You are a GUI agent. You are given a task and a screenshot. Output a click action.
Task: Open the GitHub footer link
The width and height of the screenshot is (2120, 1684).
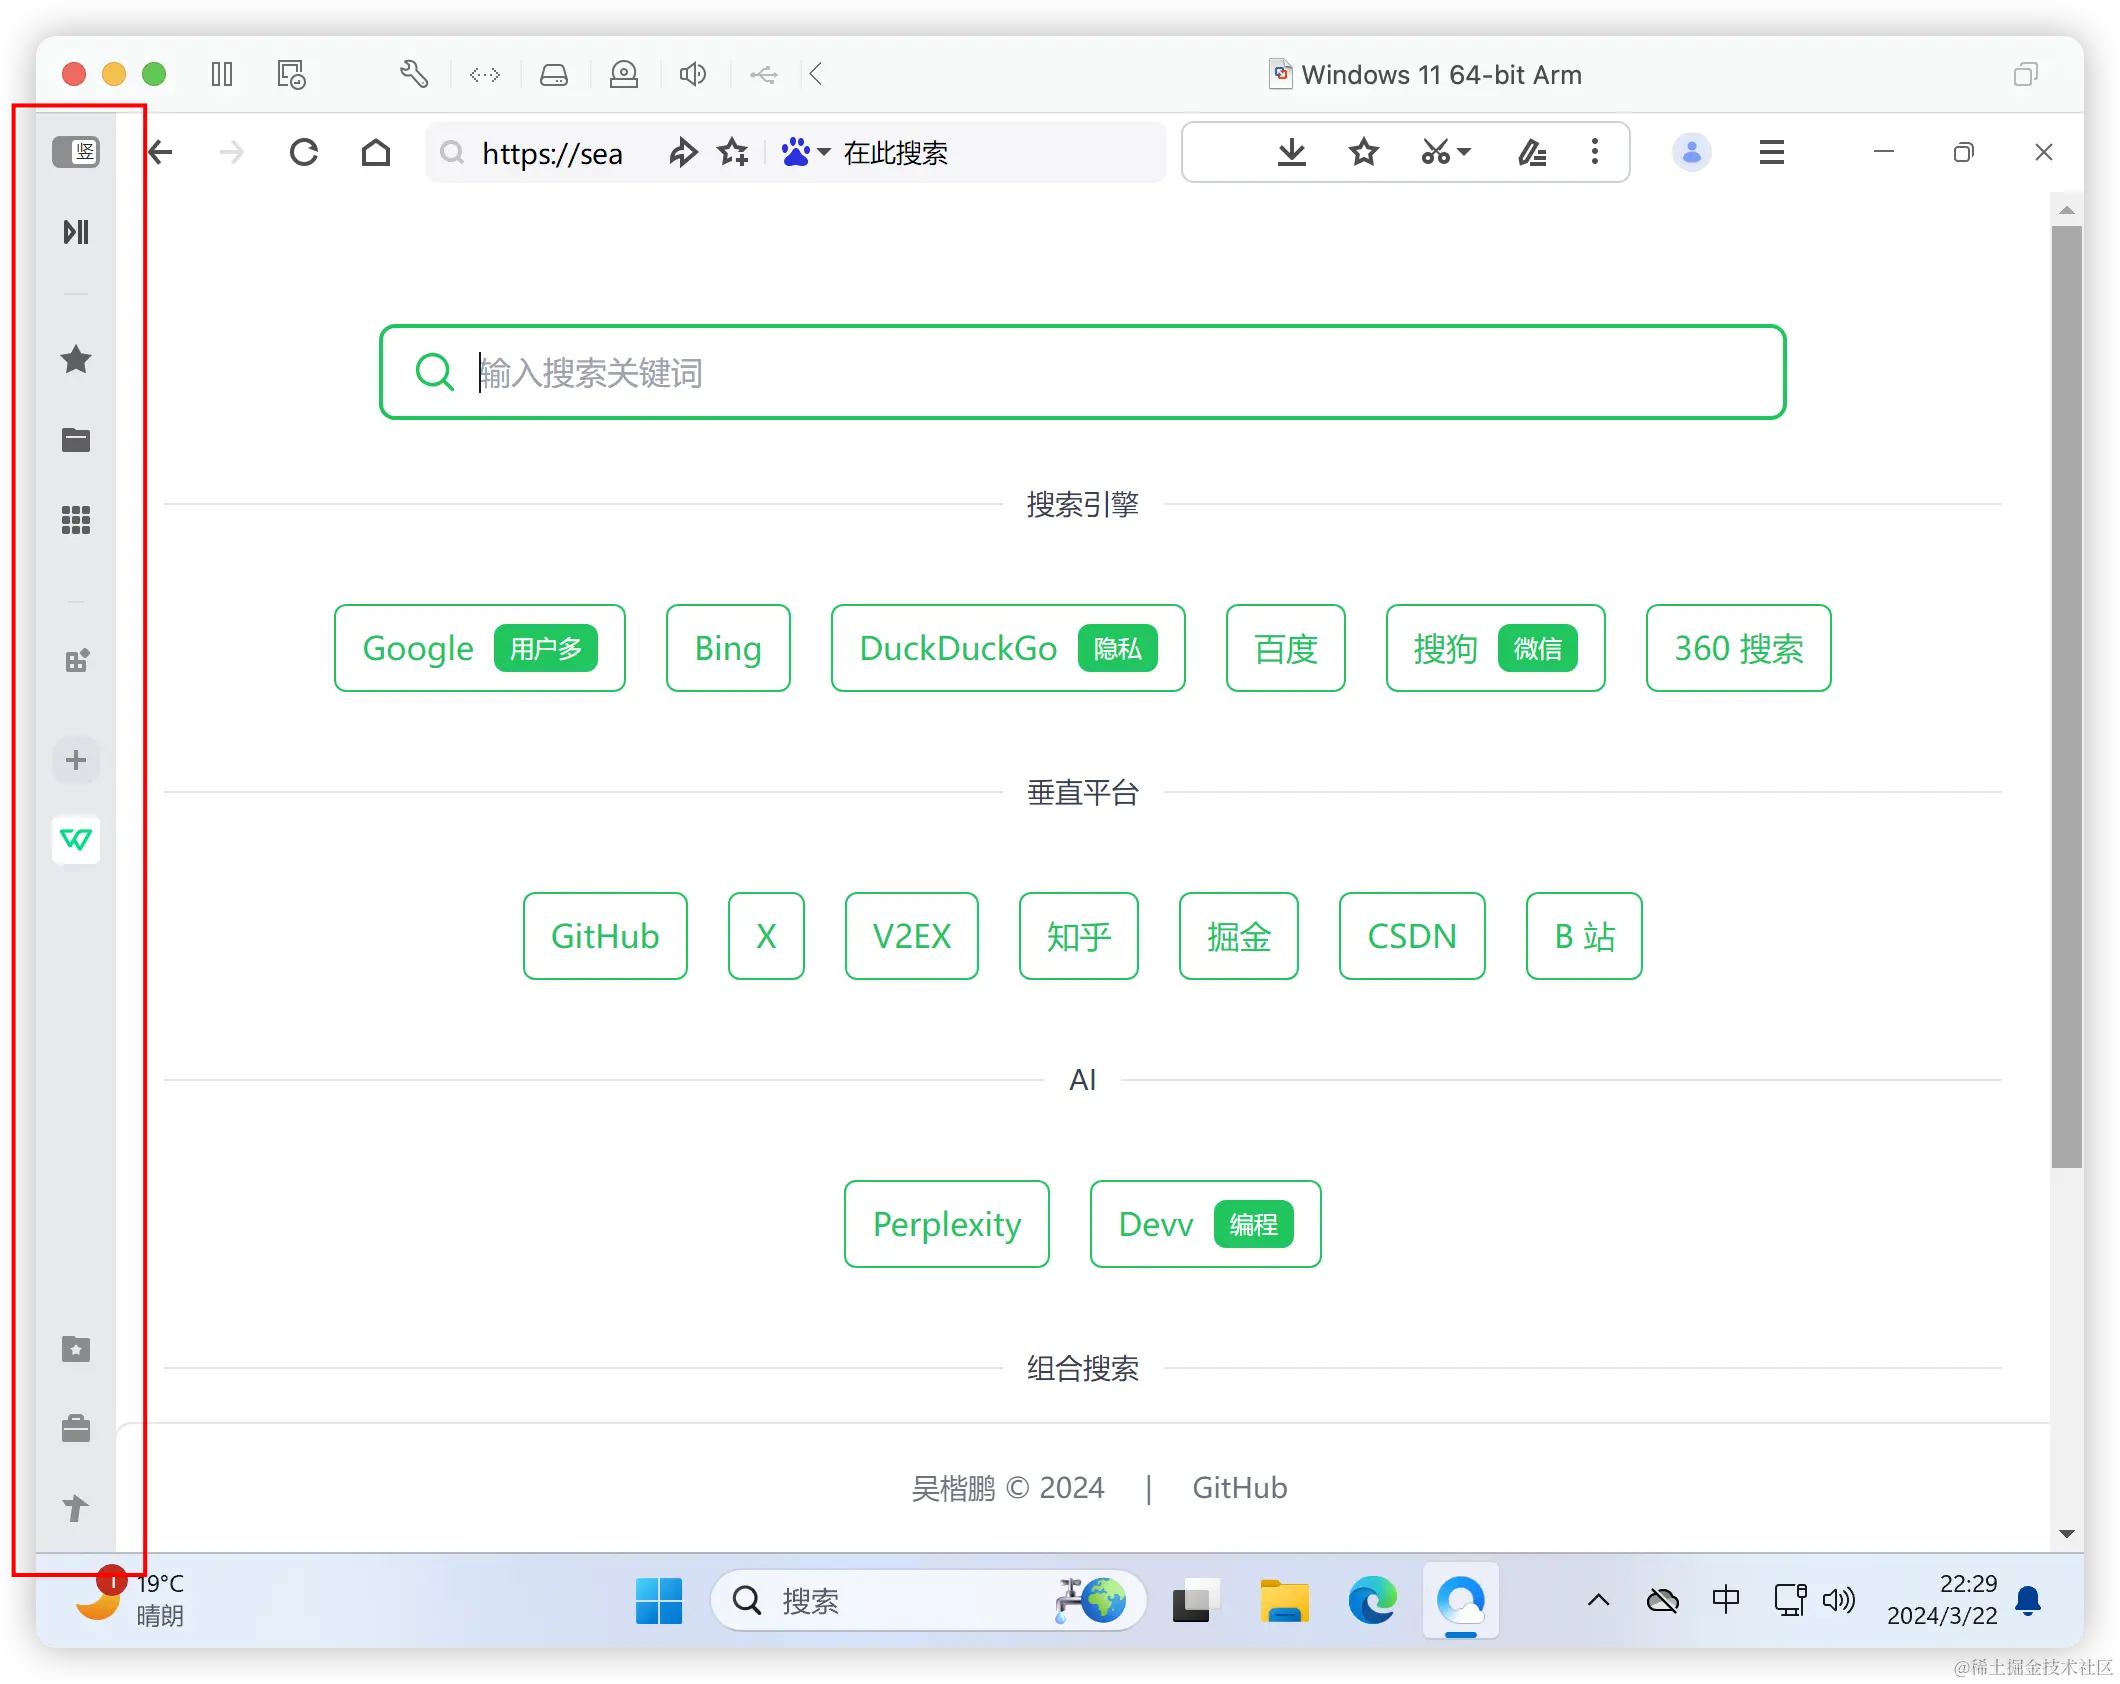1240,1488
